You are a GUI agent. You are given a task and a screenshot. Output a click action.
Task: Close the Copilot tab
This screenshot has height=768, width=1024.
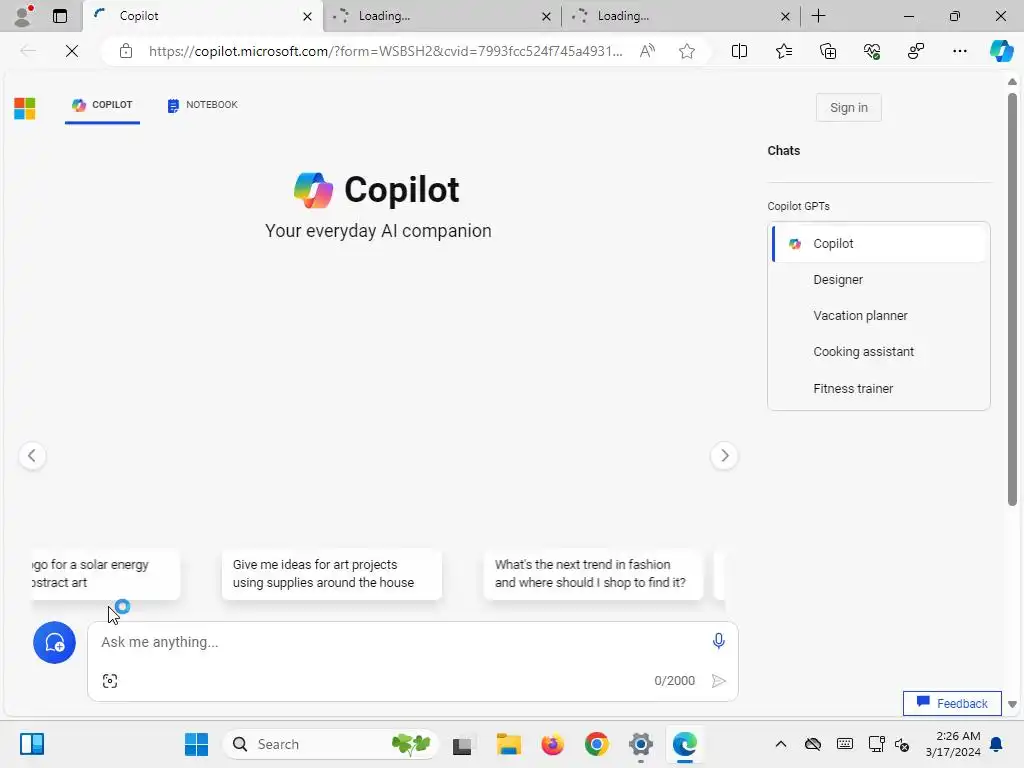(x=307, y=16)
